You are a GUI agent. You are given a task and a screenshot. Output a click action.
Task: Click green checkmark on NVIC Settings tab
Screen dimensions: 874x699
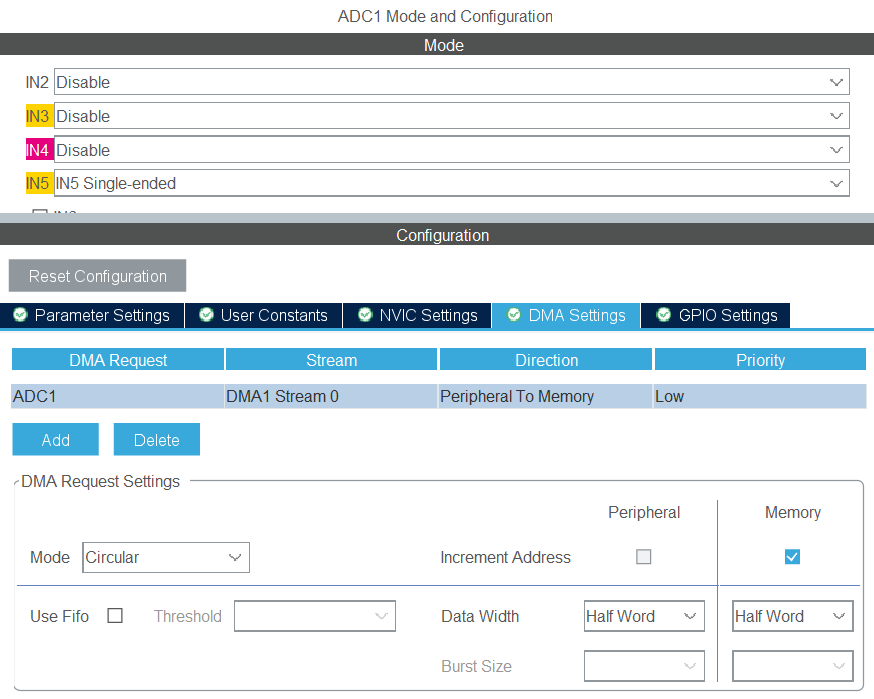(x=365, y=315)
